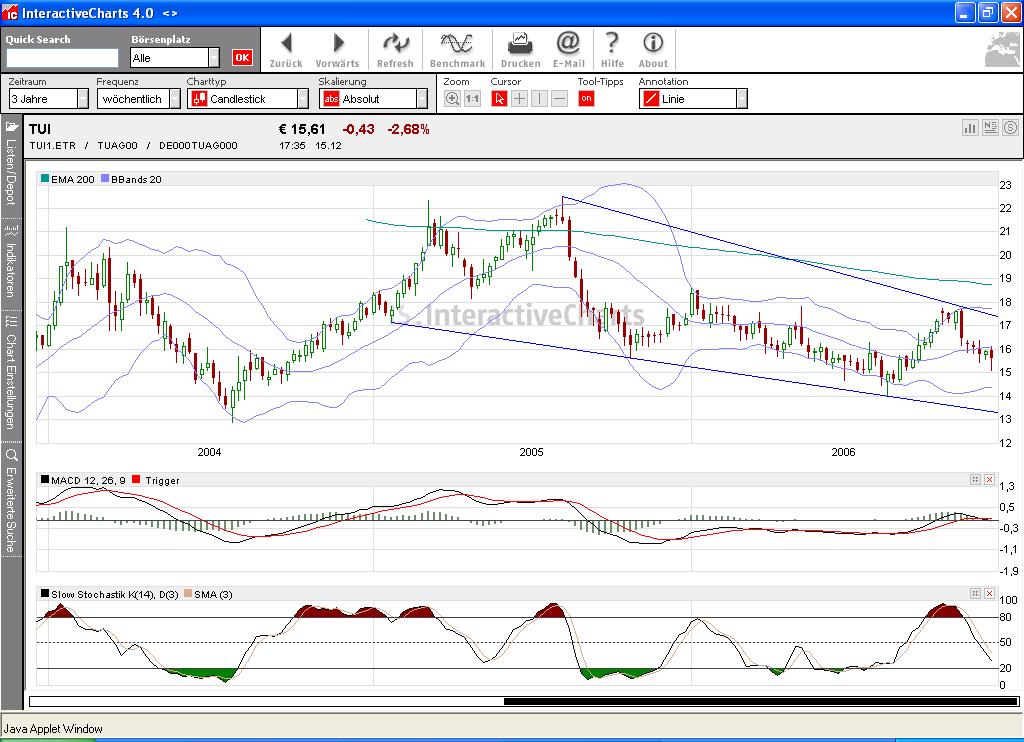Open the Drucken print function

coord(520,48)
